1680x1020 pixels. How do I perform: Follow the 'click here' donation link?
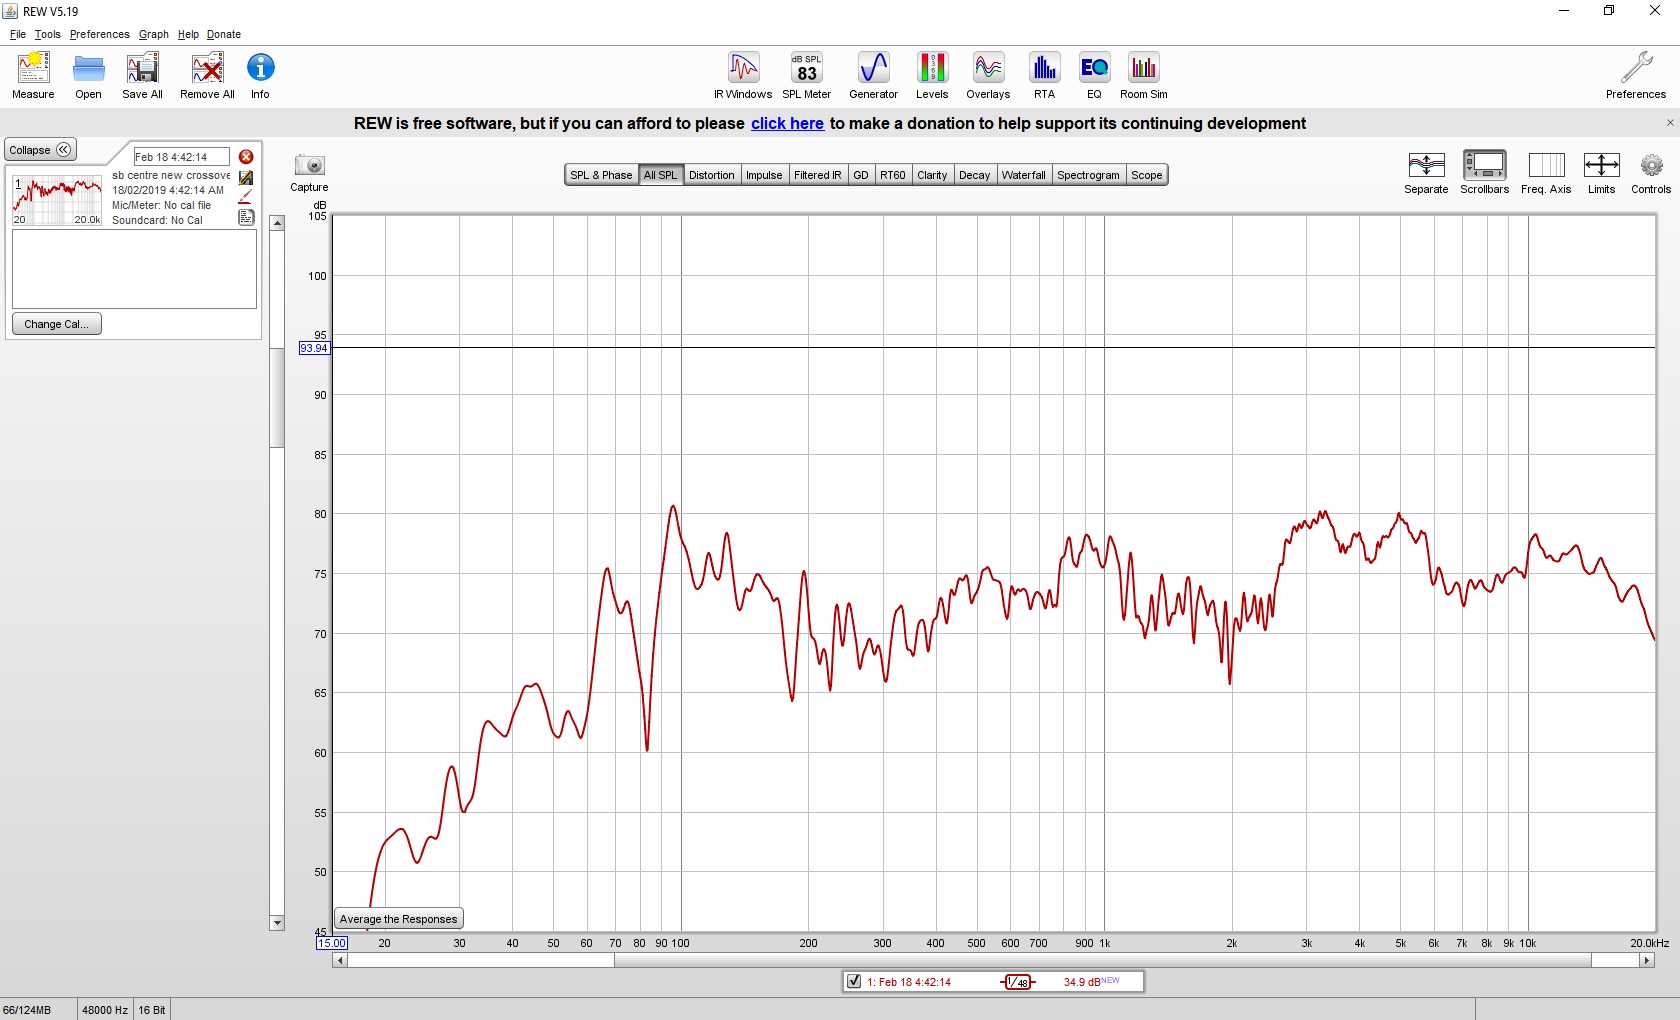coord(787,123)
